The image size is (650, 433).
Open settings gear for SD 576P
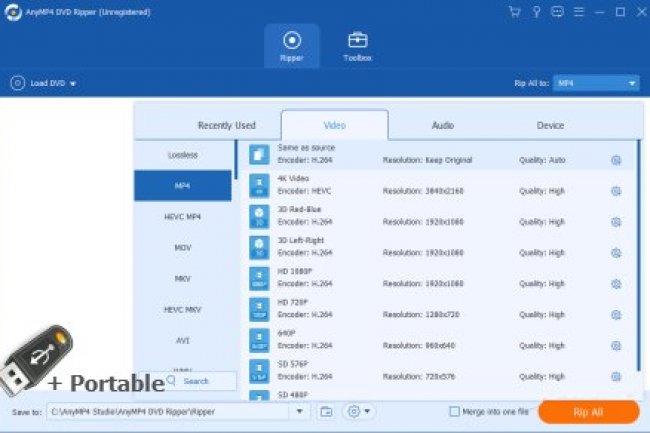[616, 377]
